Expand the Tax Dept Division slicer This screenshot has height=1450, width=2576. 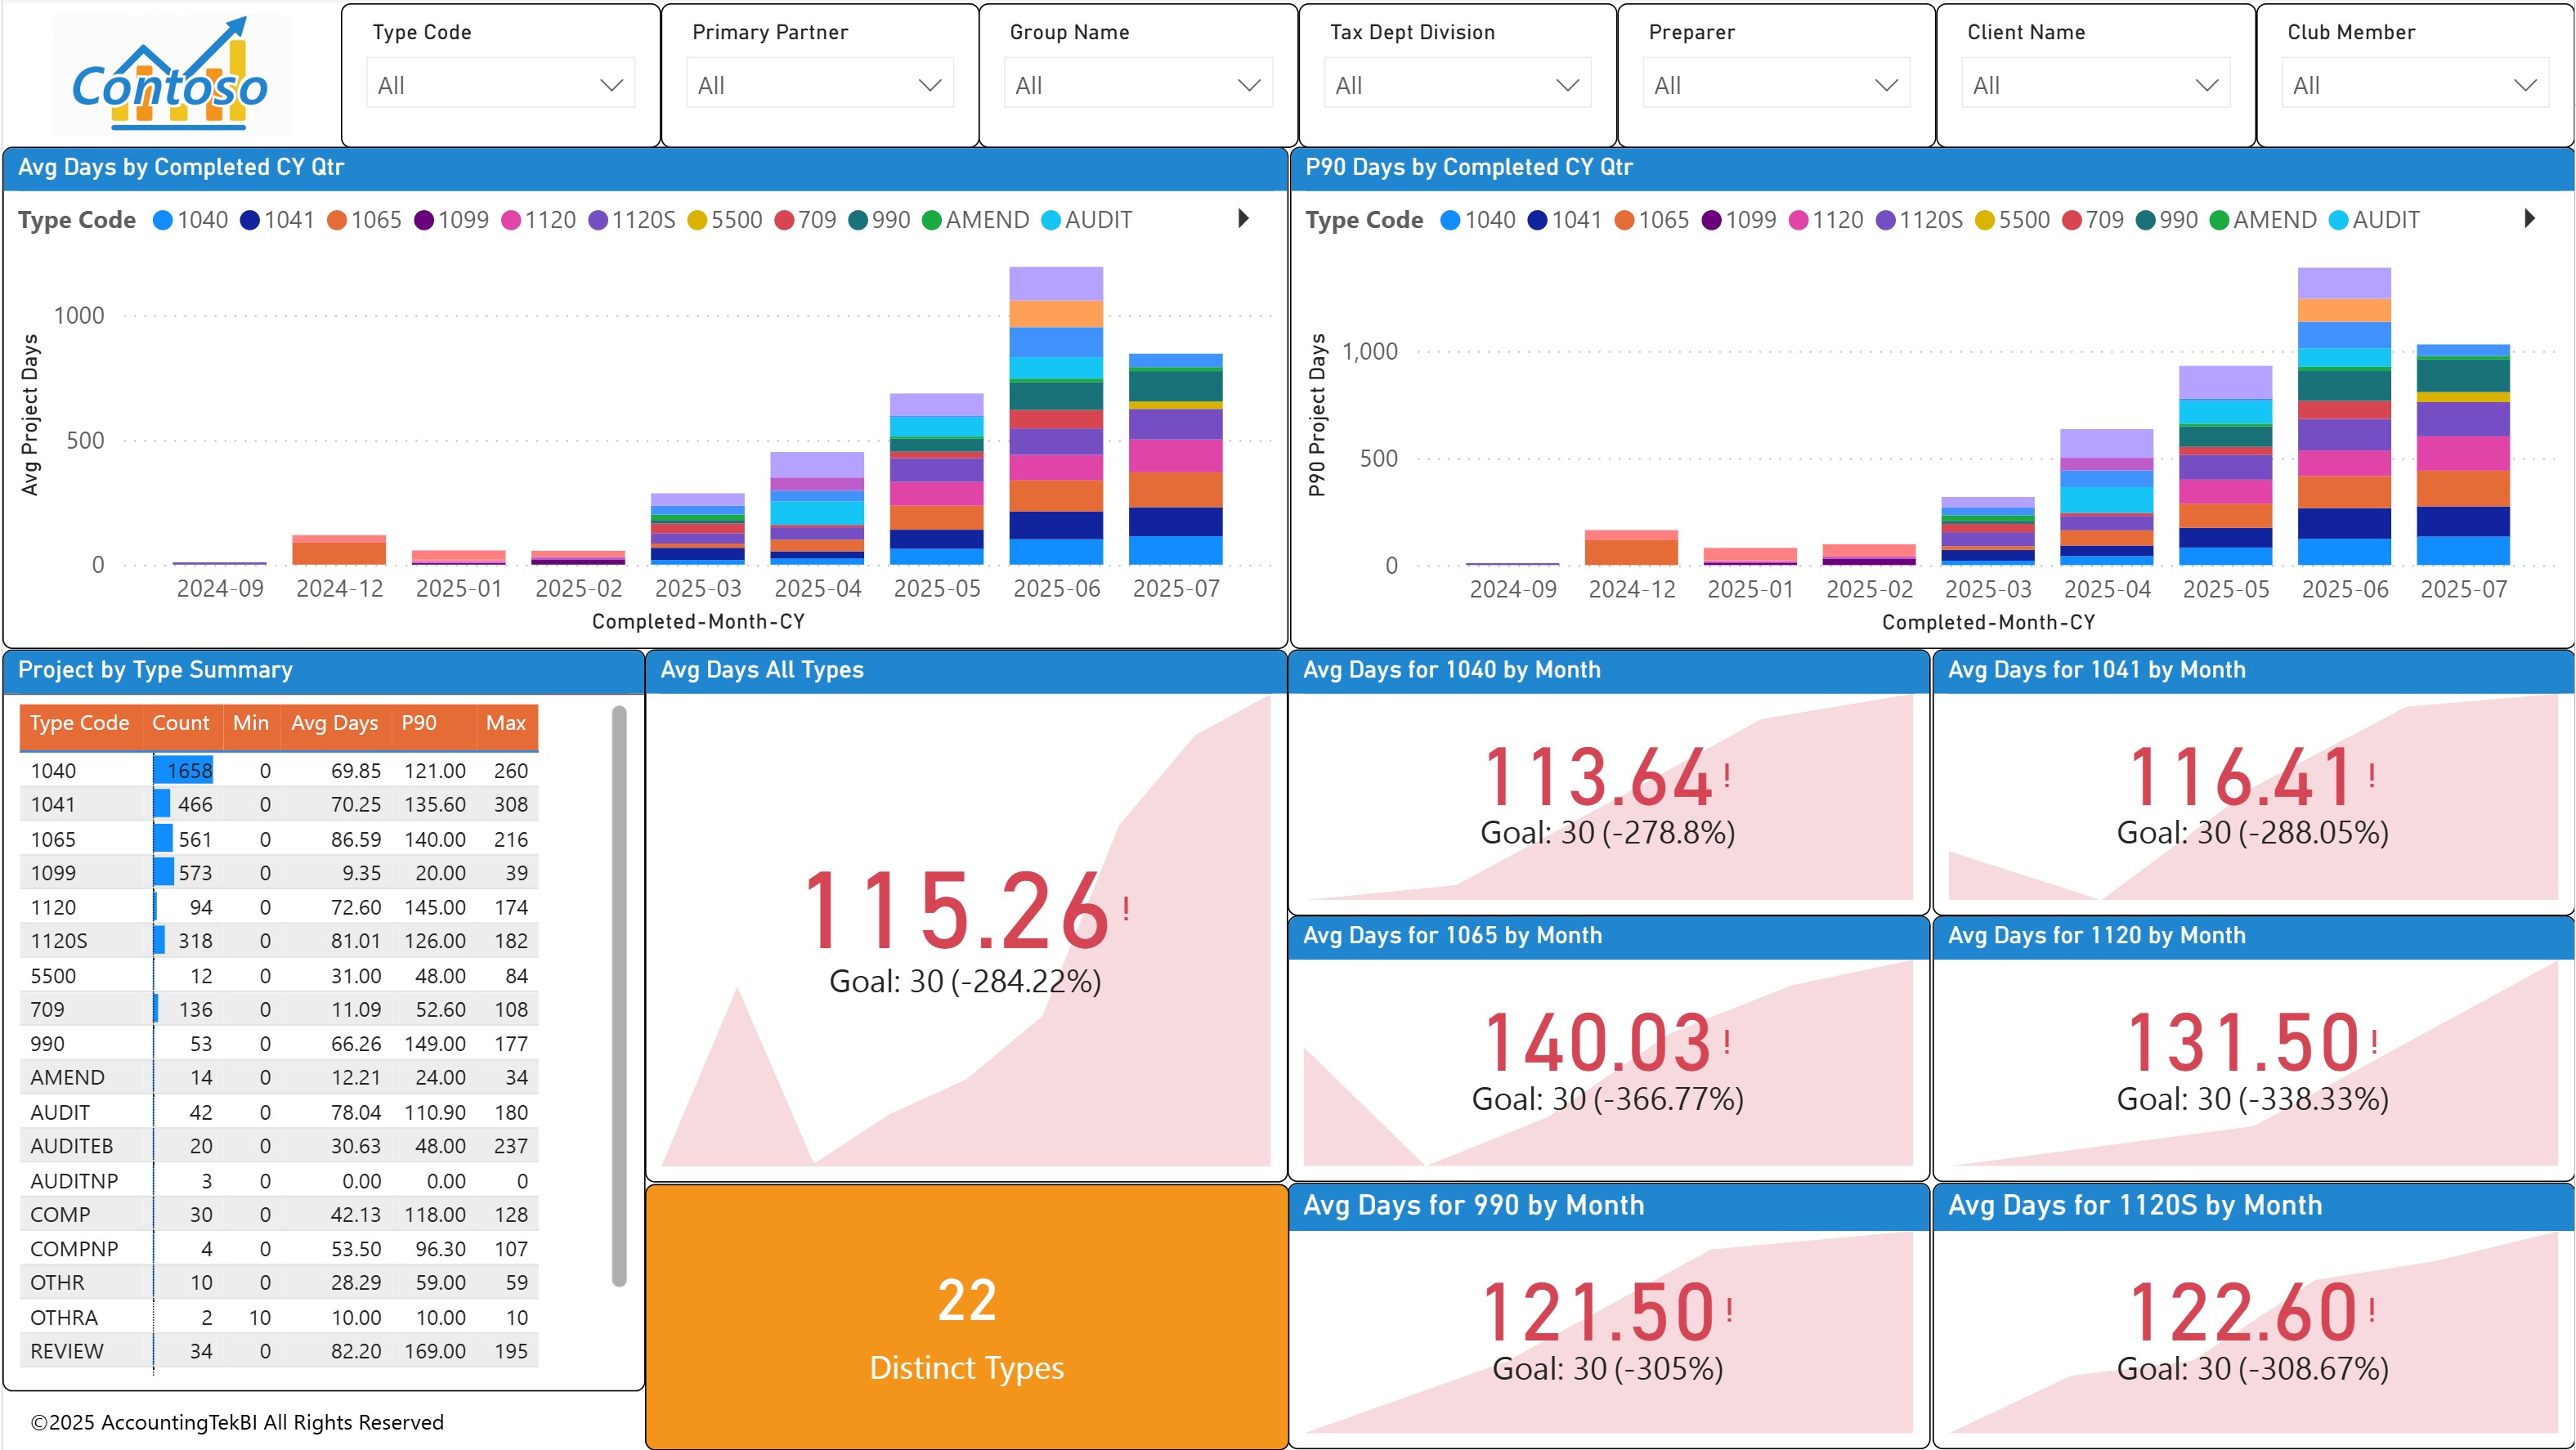[x=1457, y=84]
